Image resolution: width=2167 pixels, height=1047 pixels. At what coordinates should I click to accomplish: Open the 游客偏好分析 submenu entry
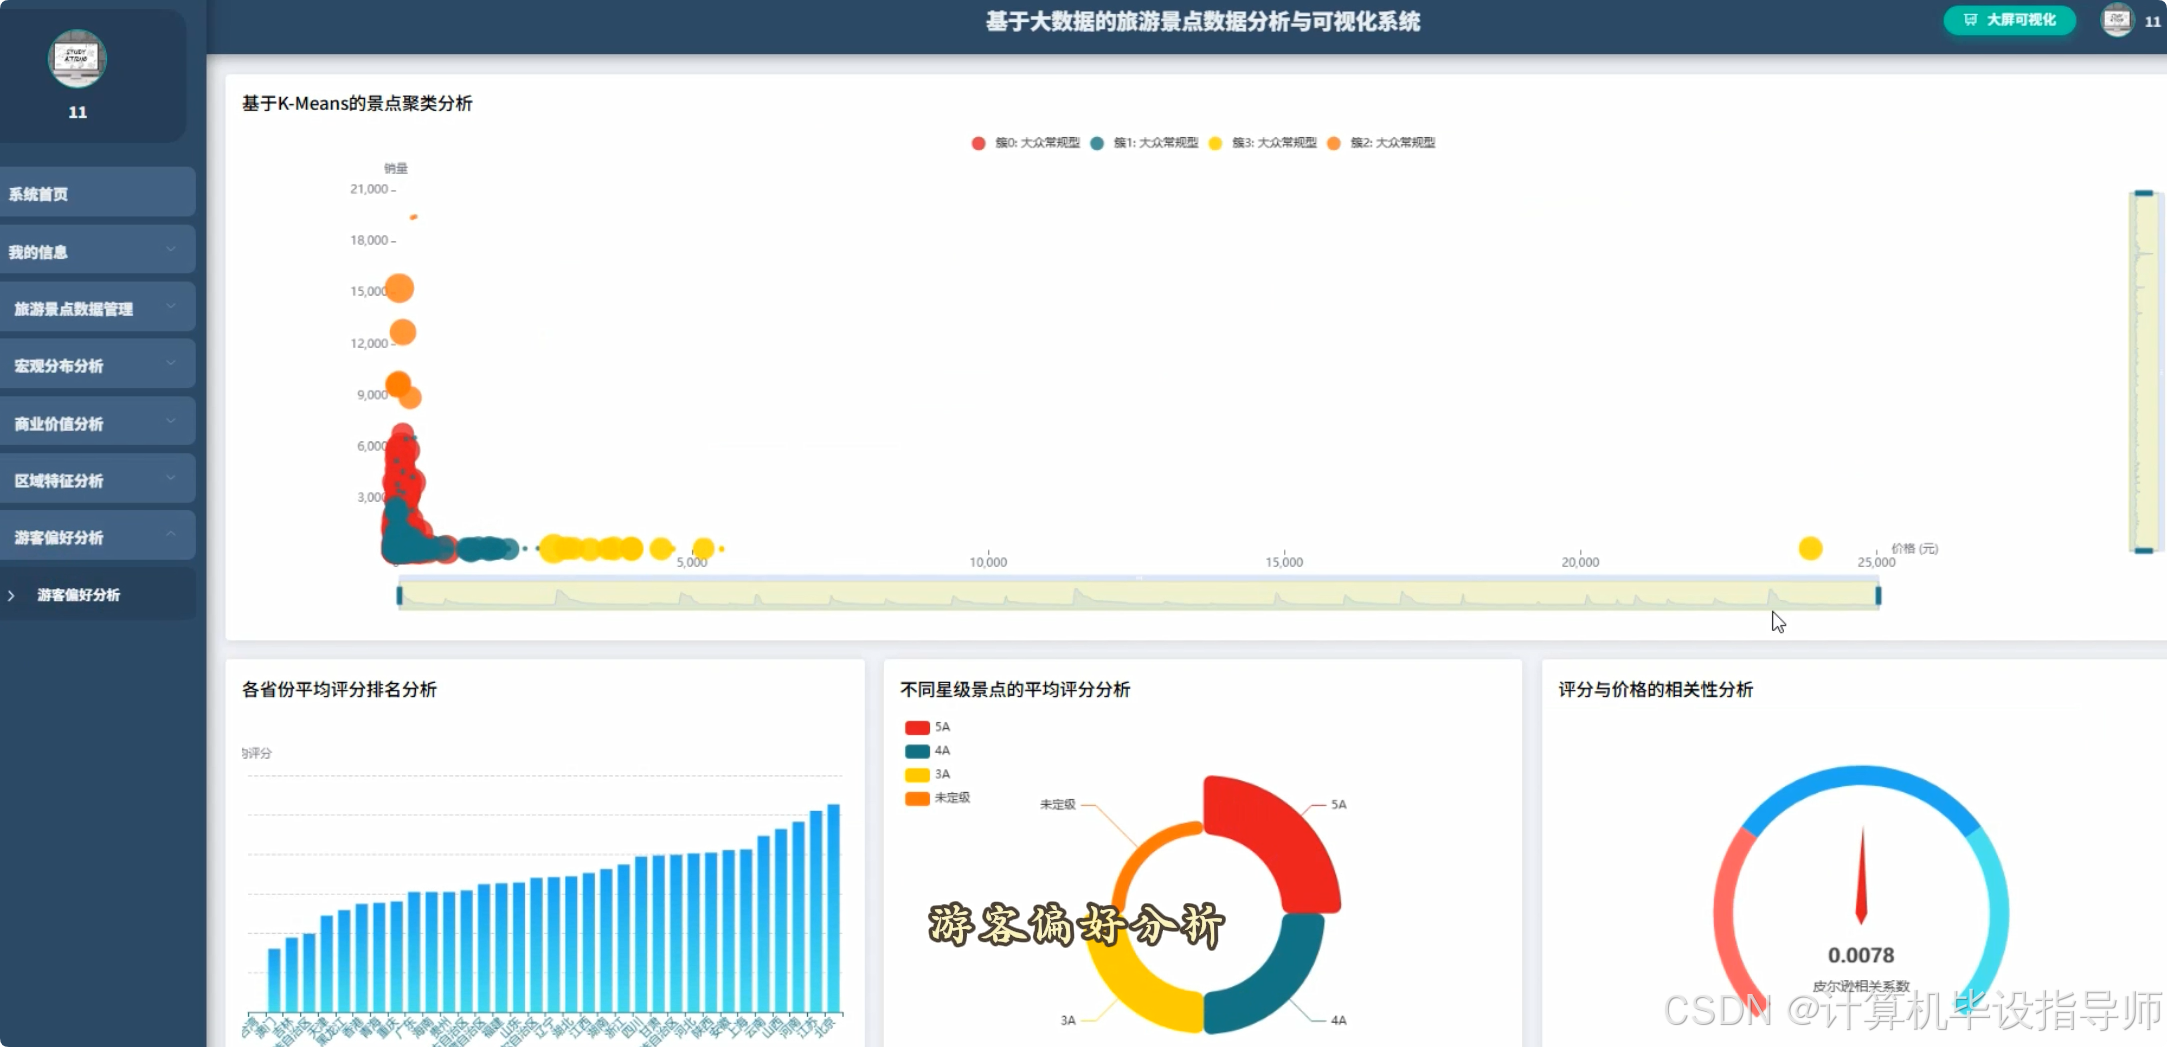click(97, 594)
